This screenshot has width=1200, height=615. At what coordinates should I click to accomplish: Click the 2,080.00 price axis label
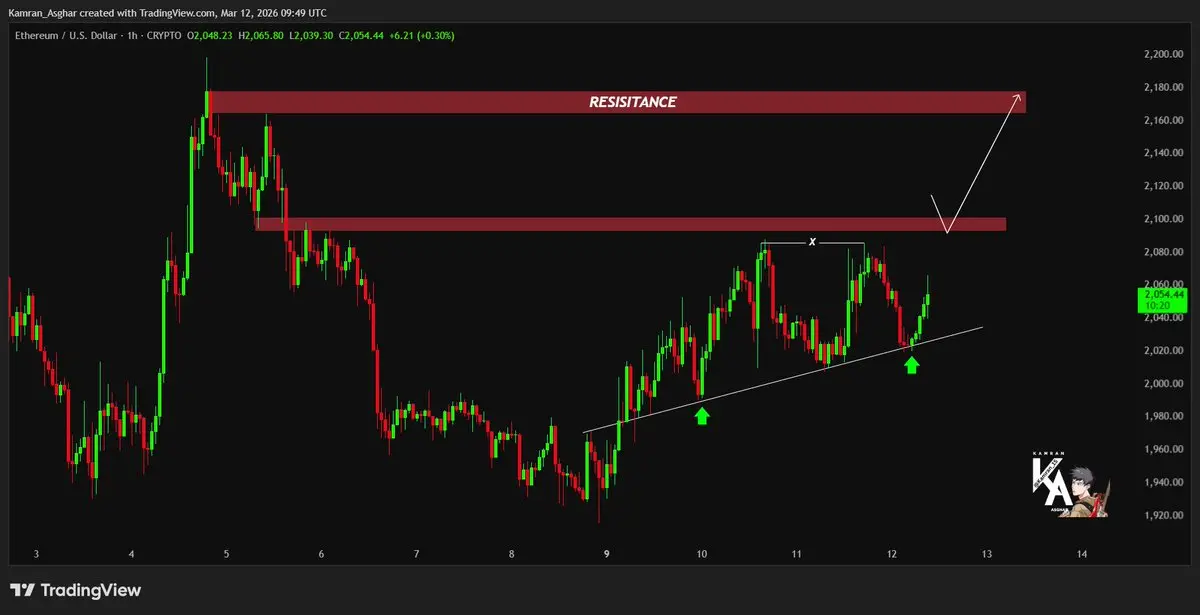(1166, 252)
